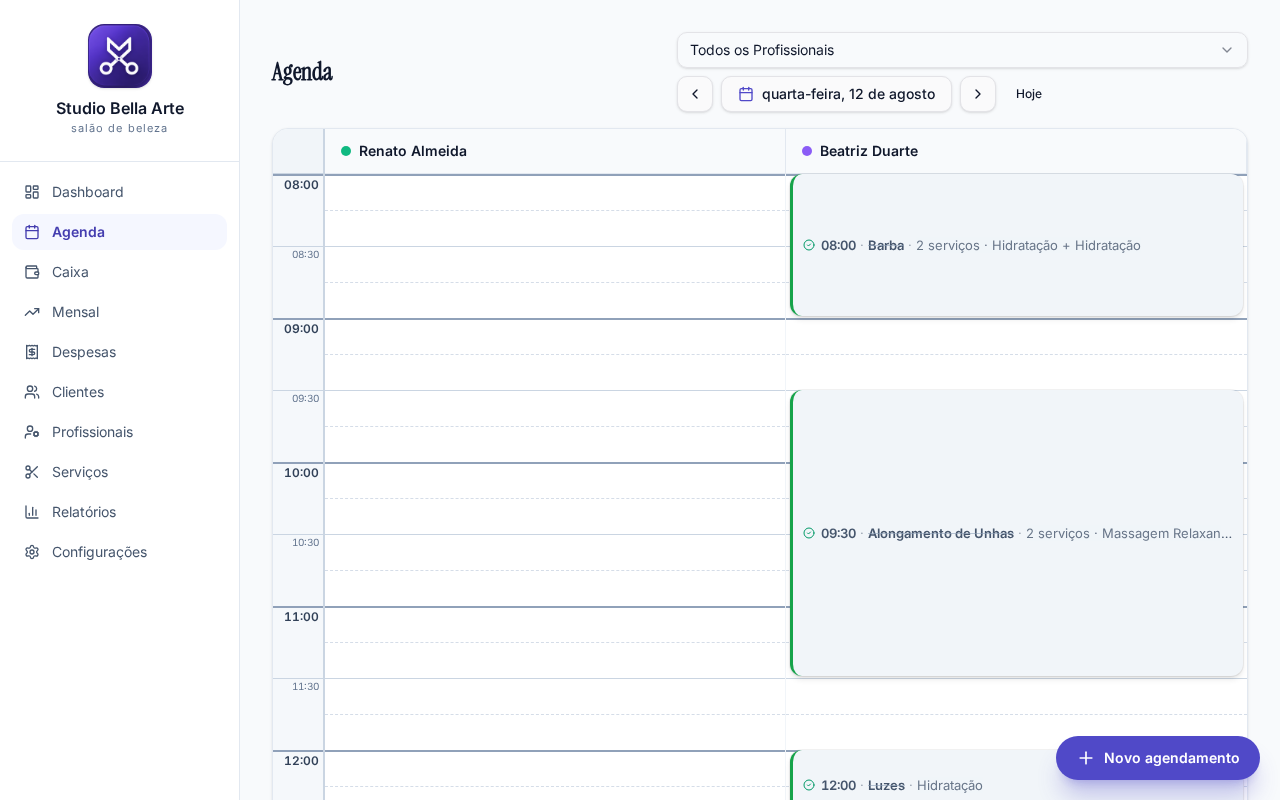Click the calendar icon in date picker
This screenshot has width=1280, height=800.
pos(746,94)
